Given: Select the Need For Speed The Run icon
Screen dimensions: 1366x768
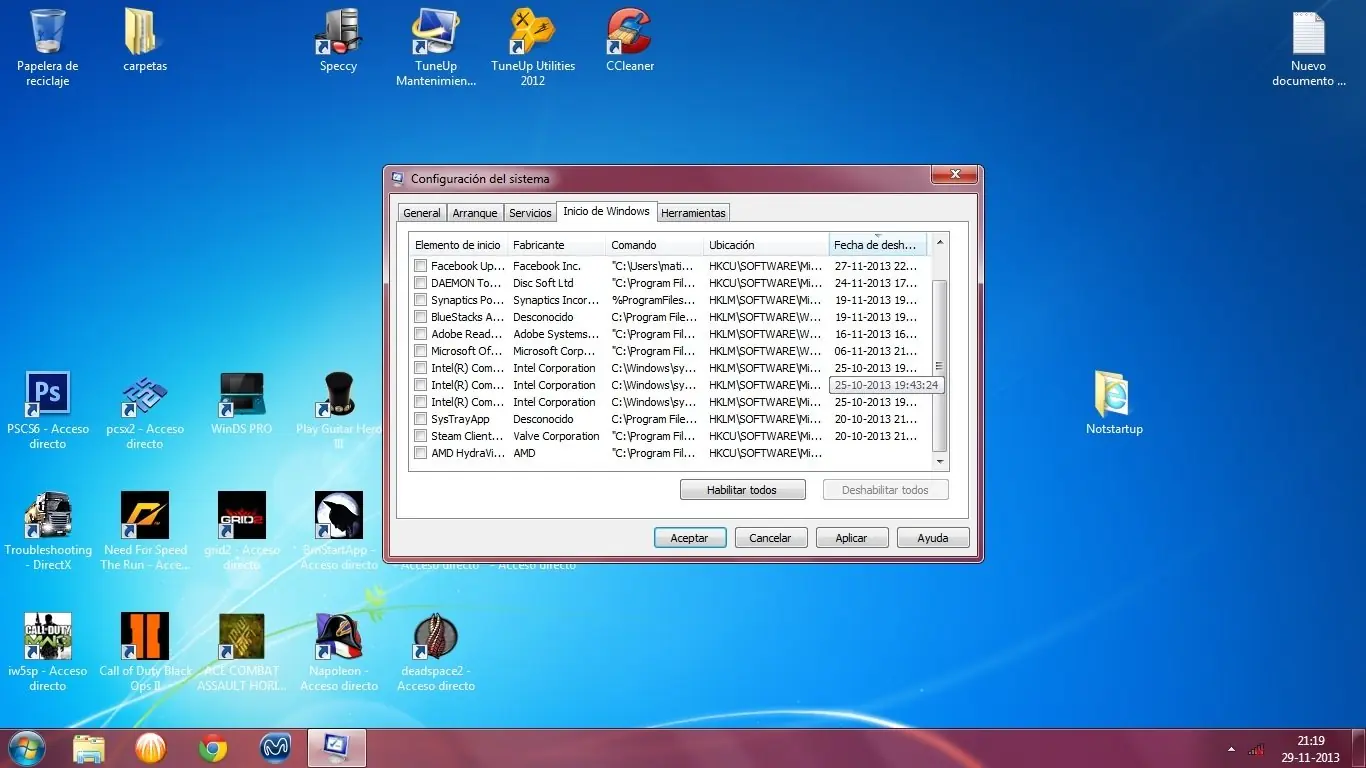Looking at the screenshot, I should point(145,532).
